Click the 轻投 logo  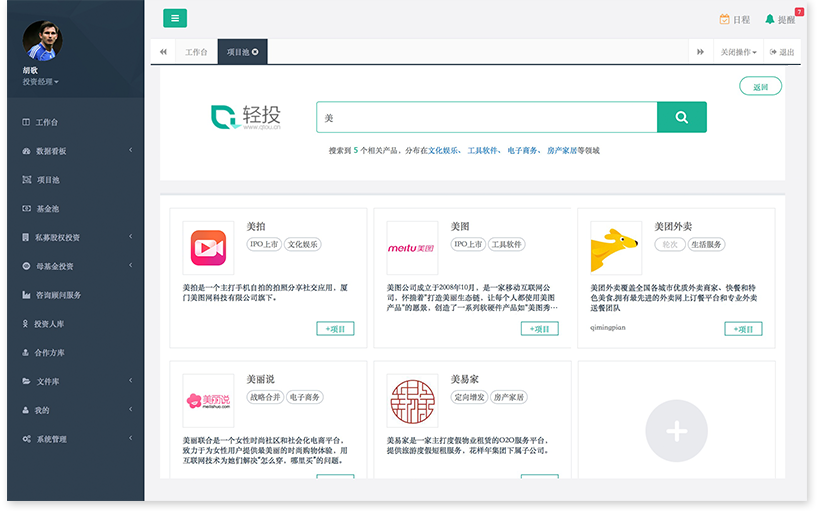pos(246,117)
